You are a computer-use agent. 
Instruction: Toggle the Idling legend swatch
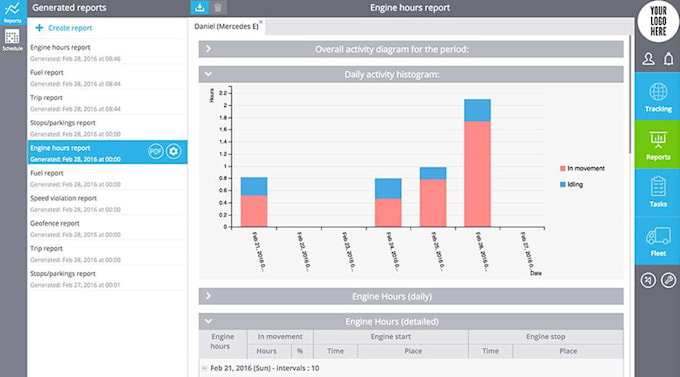[x=562, y=184]
